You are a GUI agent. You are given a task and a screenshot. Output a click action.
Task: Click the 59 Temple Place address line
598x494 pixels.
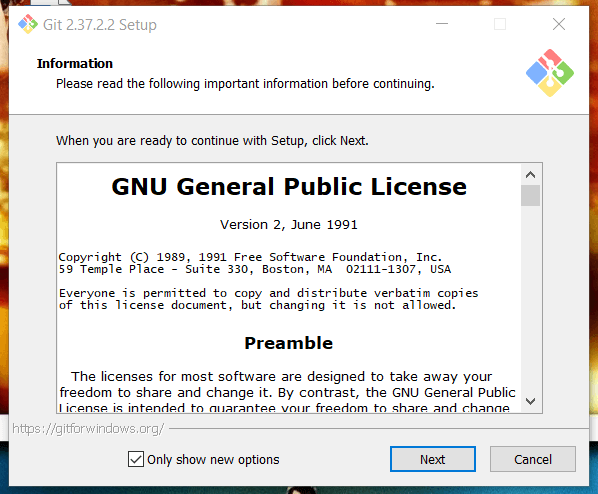255,269
